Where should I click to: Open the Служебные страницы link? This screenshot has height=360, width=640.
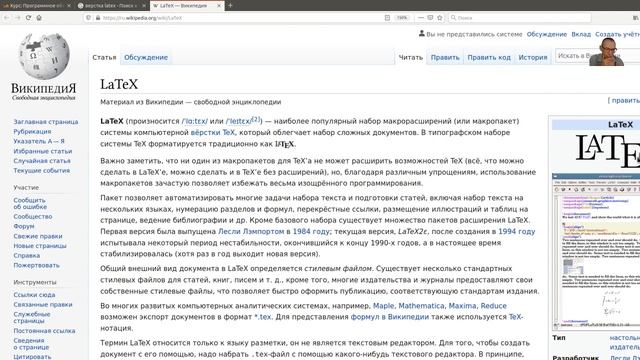coord(32,318)
